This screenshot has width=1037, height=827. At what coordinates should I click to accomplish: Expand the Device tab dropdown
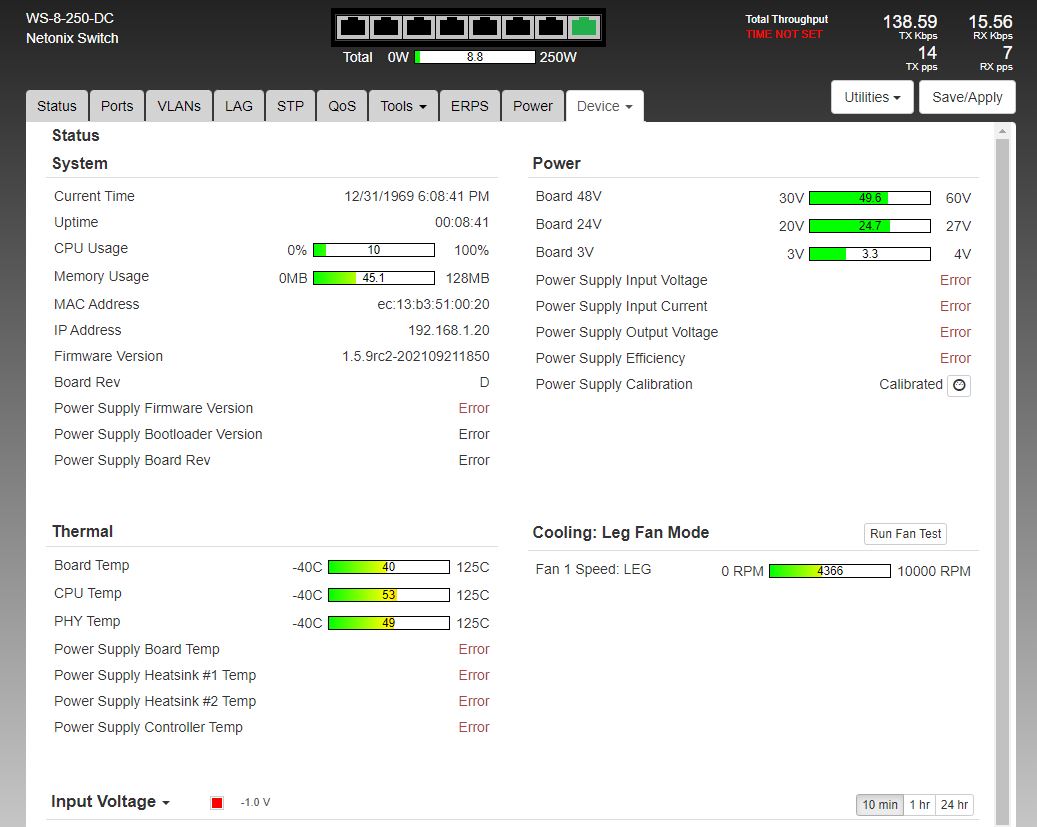tap(604, 106)
